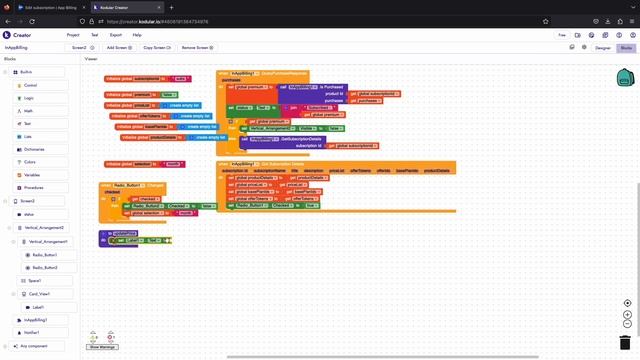The image size is (640, 360).
Task: Open the Help menu
Action: (x=137, y=35)
